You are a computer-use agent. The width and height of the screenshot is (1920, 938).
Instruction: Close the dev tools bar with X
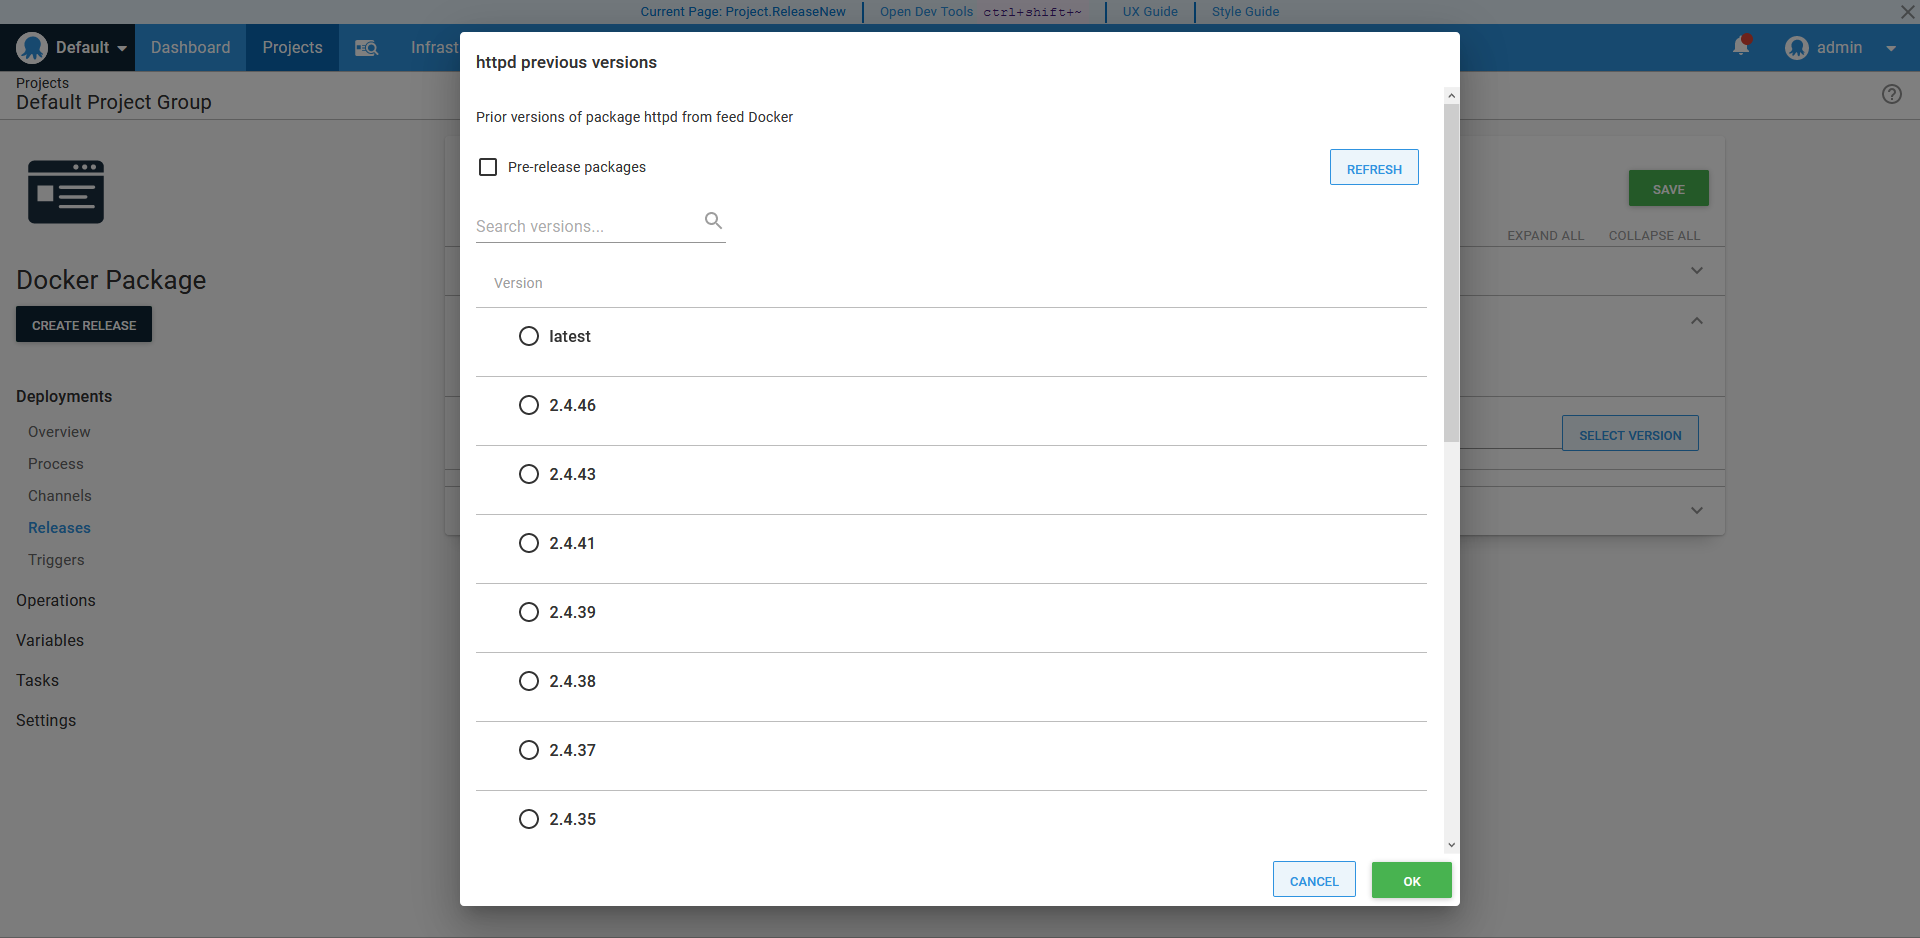coord(1907,12)
